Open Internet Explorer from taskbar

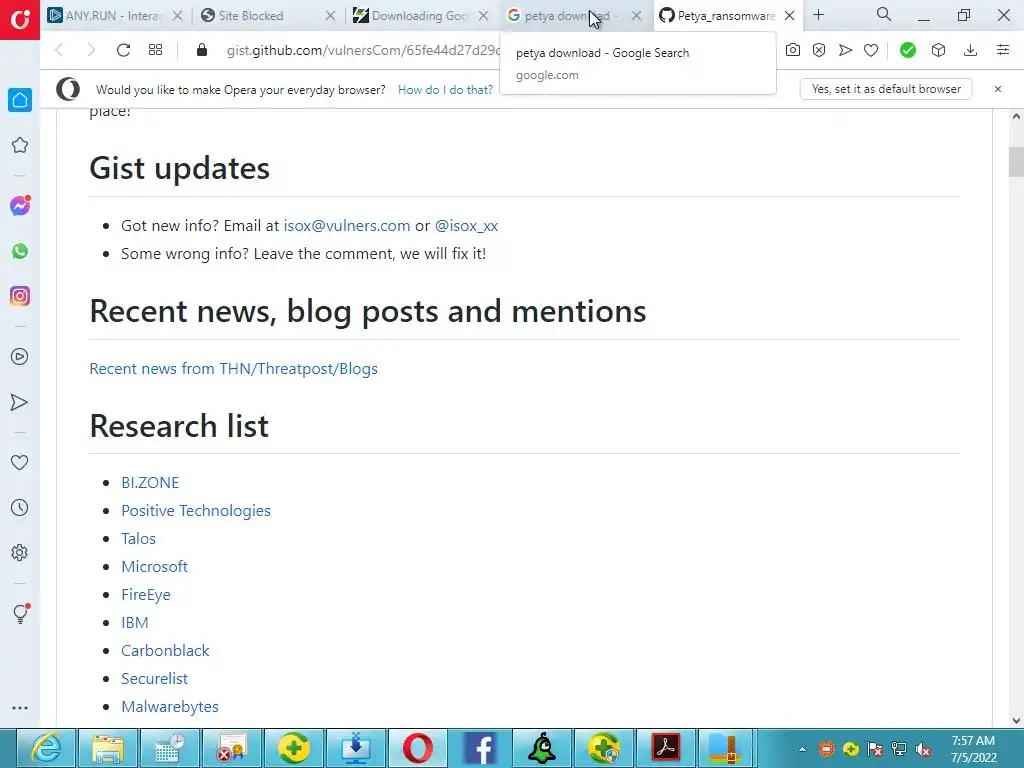[46, 748]
